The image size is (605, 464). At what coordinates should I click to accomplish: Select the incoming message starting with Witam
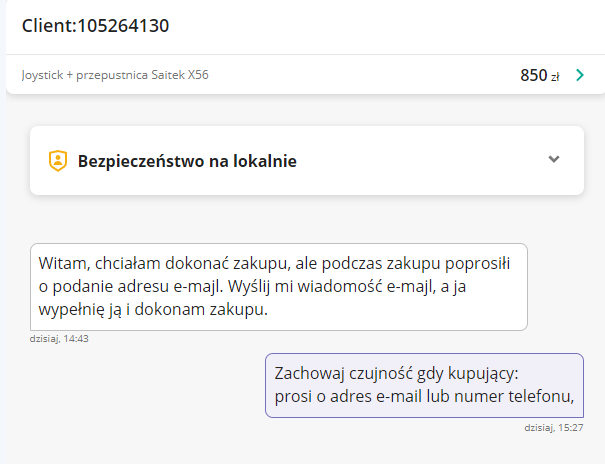tap(278, 287)
